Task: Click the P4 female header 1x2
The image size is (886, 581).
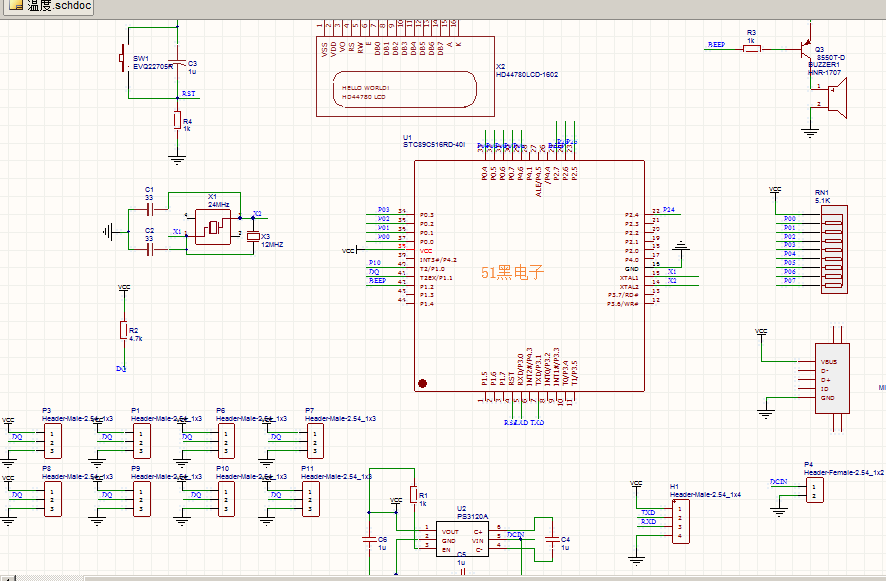Action: [x=815, y=490]
